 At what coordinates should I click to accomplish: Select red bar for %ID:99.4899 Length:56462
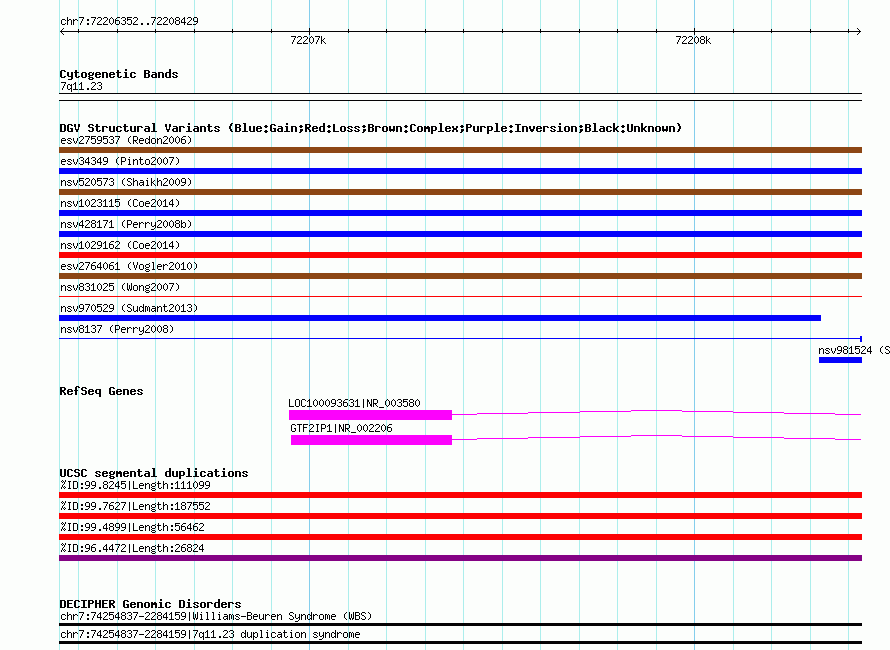coord(460,537)
